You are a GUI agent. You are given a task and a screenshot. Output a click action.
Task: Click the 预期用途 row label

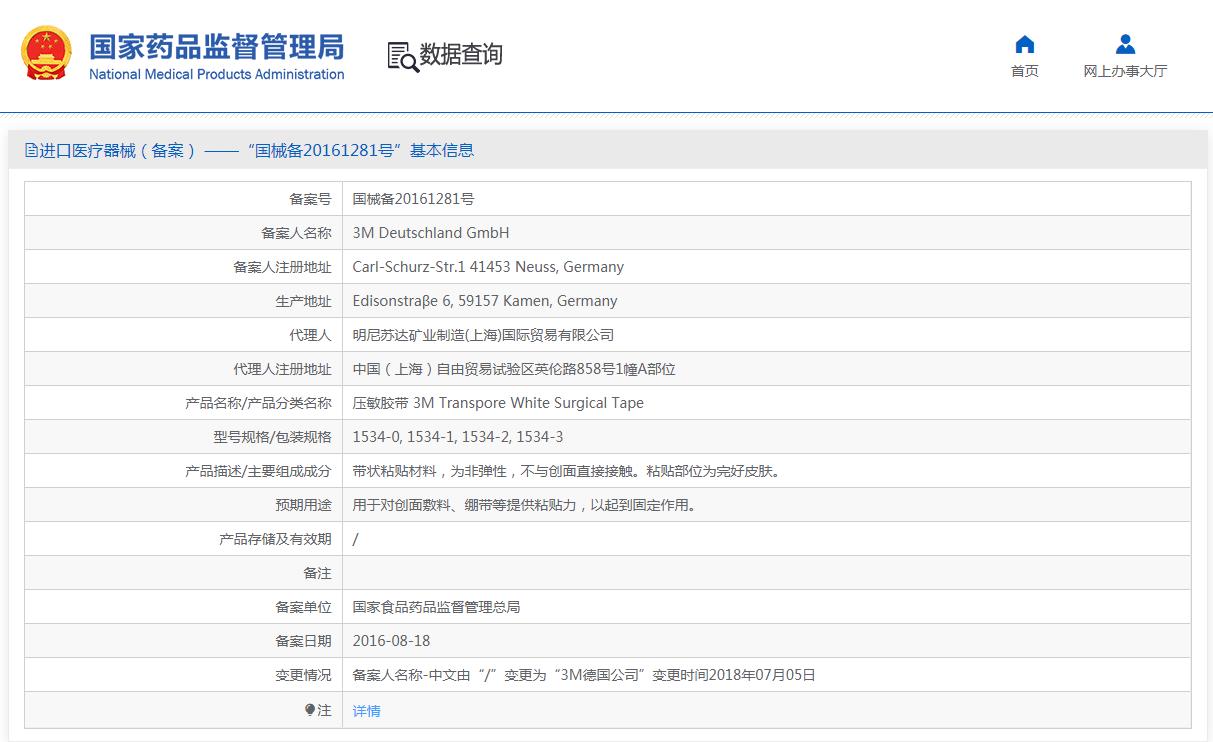pos(303,505)
